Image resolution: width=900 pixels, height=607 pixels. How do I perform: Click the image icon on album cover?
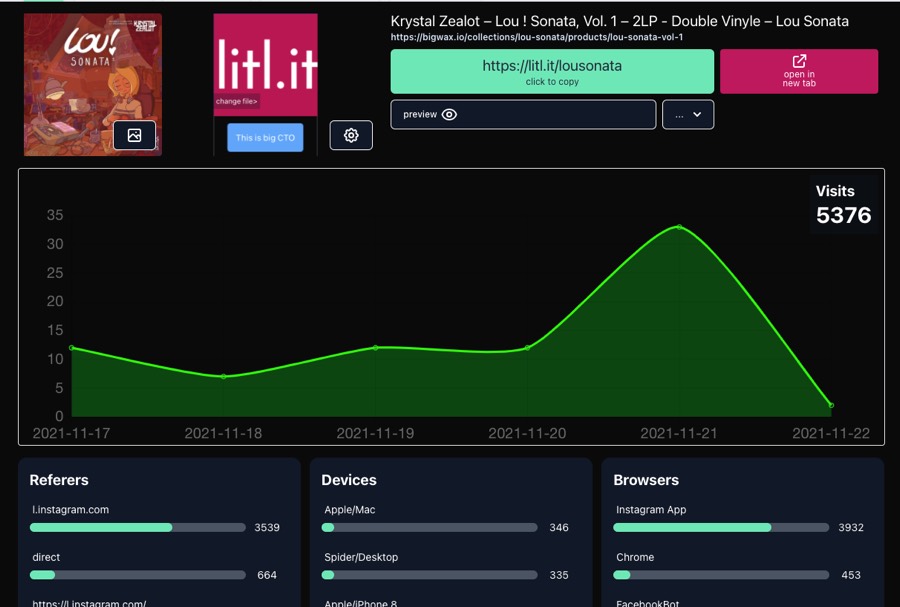point(134,135)
